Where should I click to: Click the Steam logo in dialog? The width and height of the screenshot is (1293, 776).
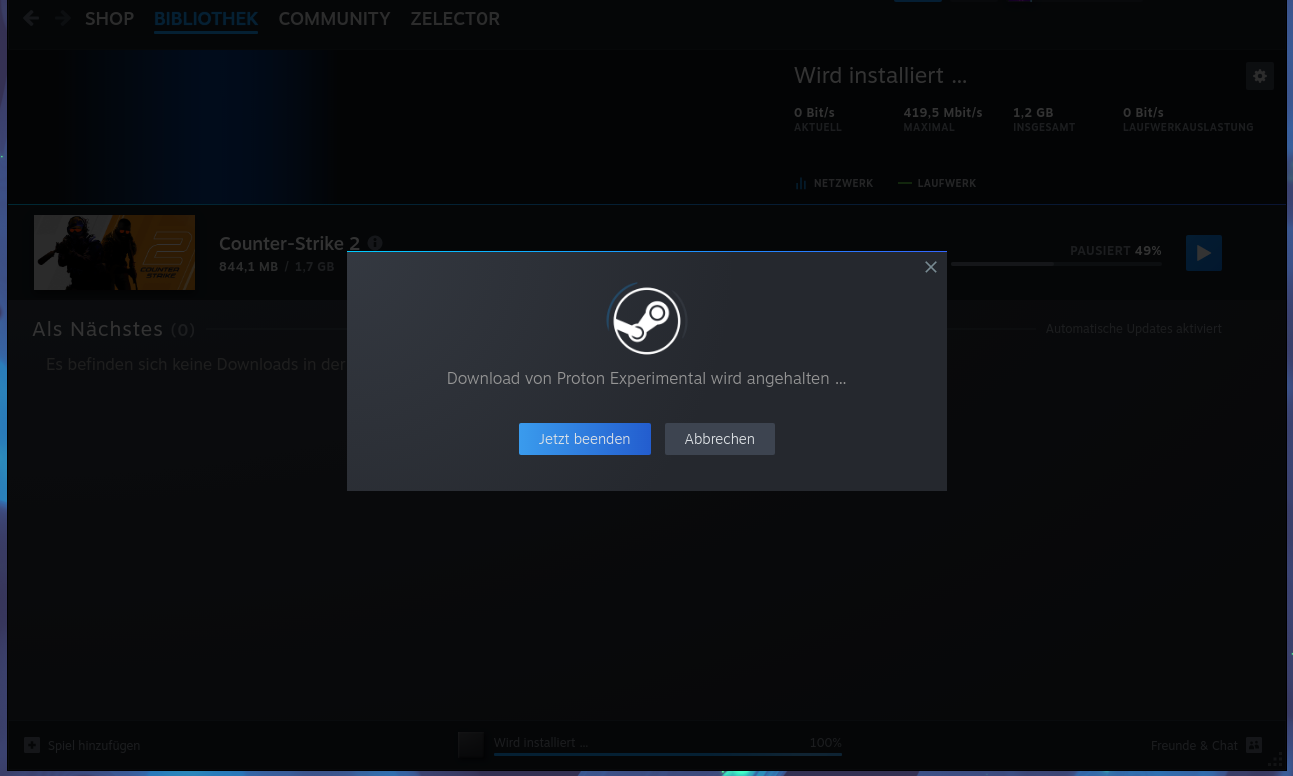[647, 320]
